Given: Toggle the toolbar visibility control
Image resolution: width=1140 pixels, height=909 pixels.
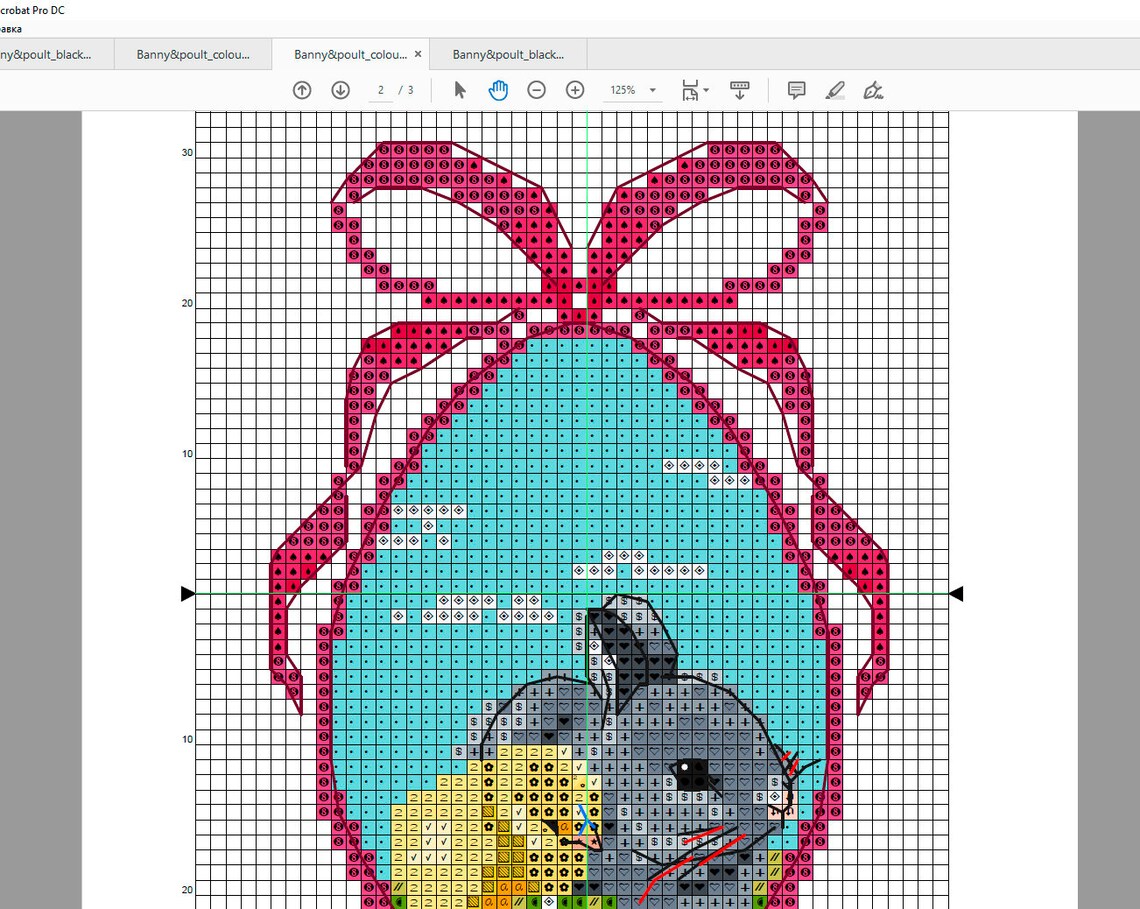Looking at the screenshot, I should 740,90.
